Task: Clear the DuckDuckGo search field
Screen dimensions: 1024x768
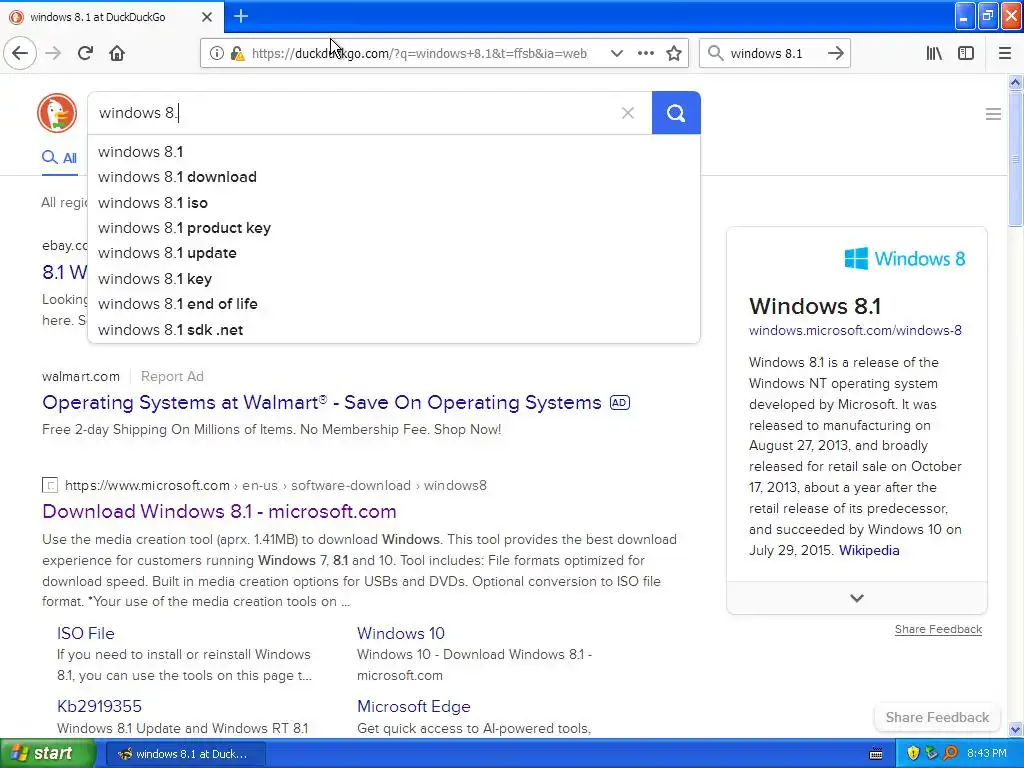Action: pos(628,113)
